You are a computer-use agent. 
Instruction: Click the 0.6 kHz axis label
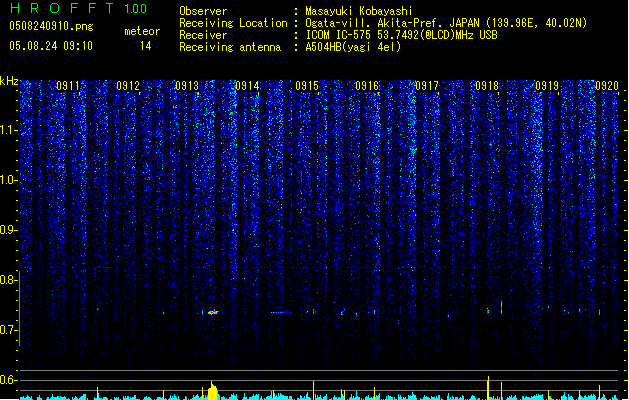point(9,380)
